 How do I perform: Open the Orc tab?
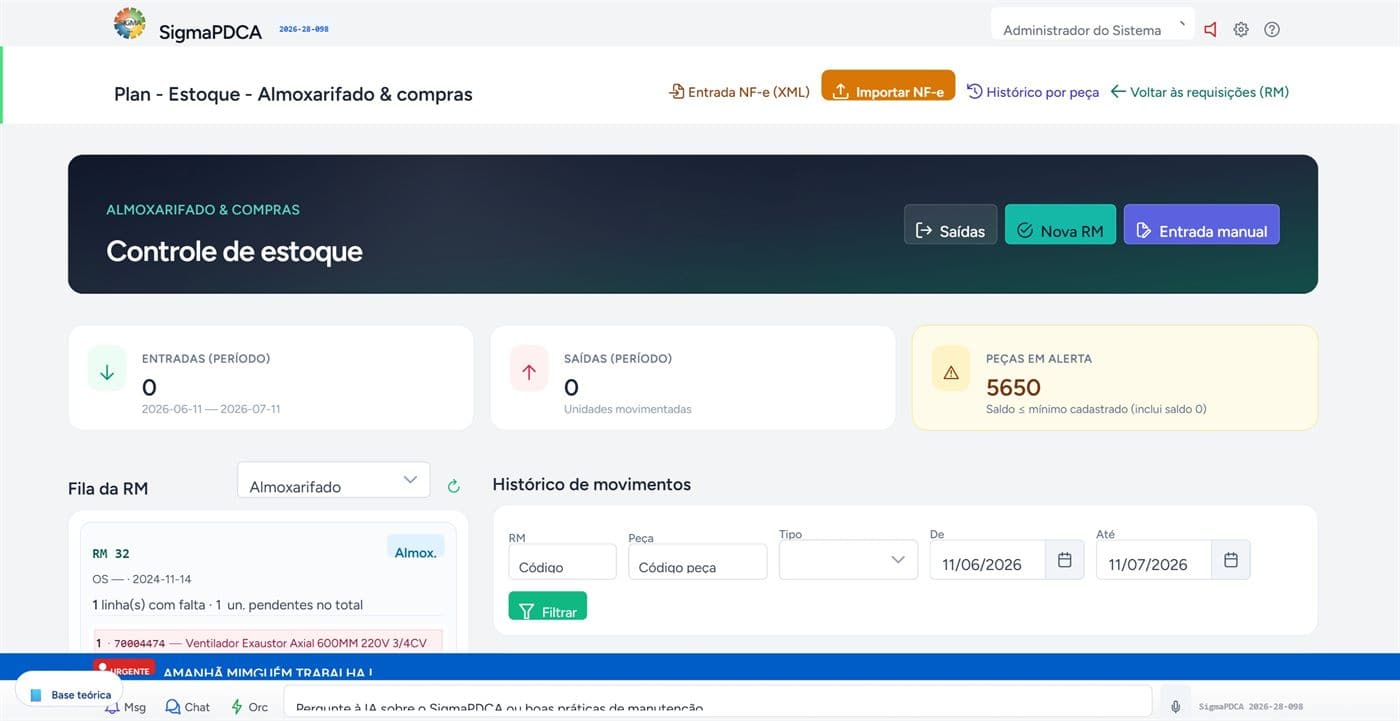(250, 707)
